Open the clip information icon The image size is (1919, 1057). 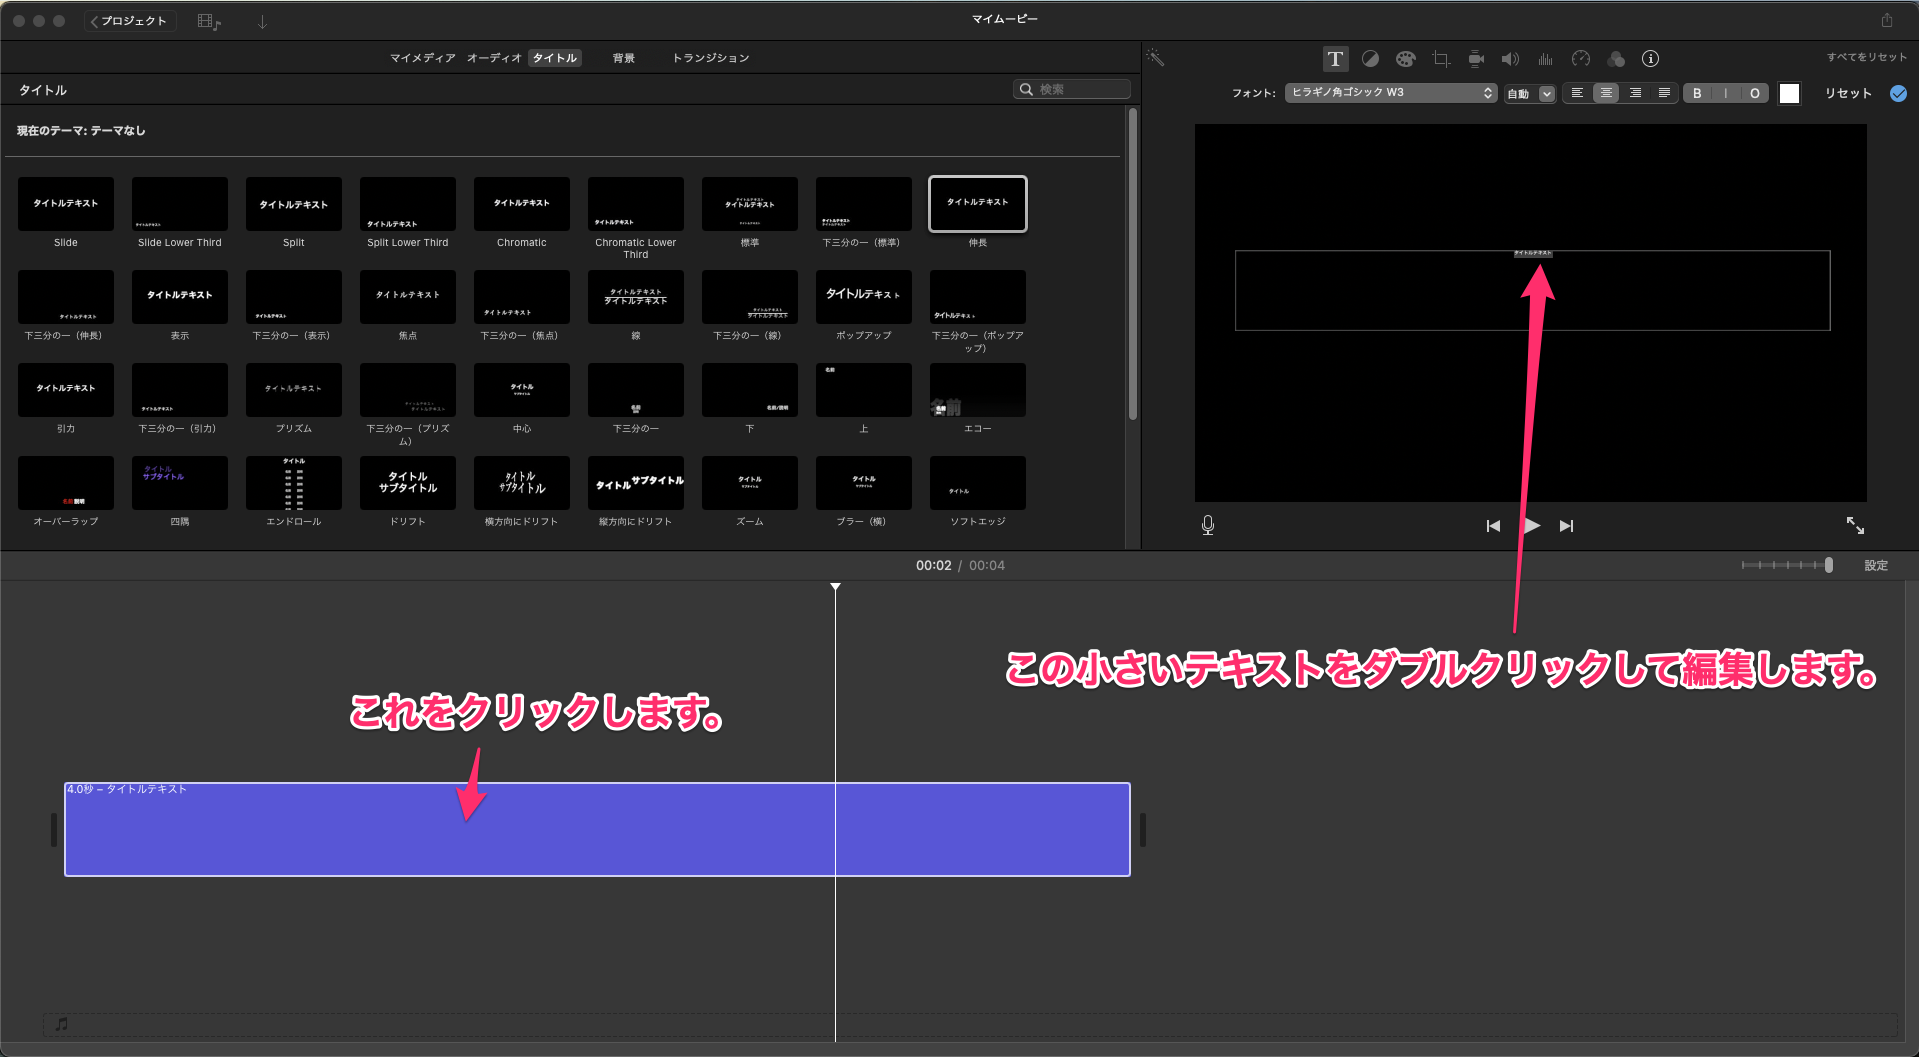click(1650, 59)
